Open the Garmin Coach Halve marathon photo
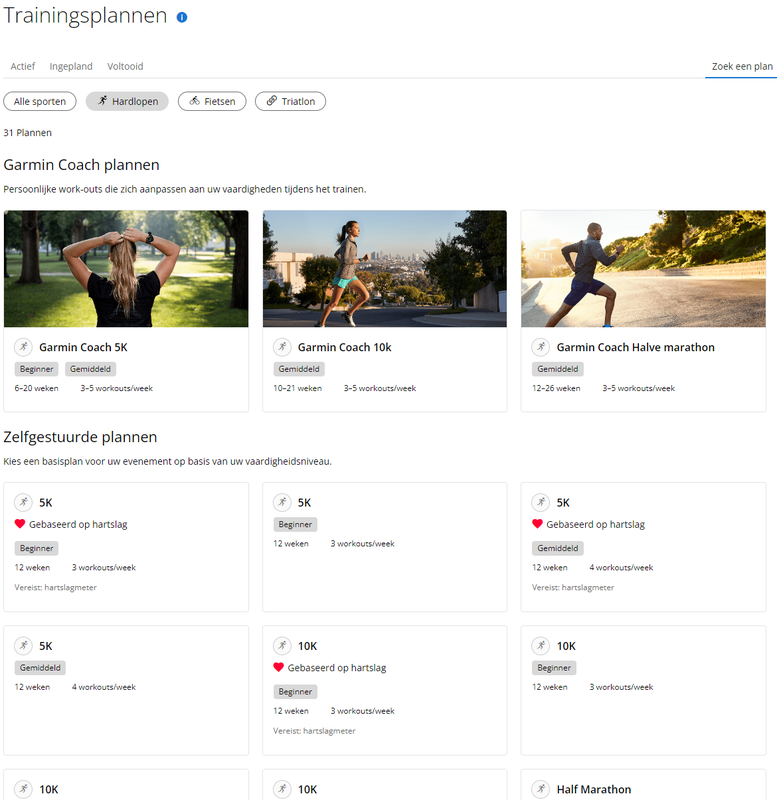The image size is (777, 800). coord(643,268)
